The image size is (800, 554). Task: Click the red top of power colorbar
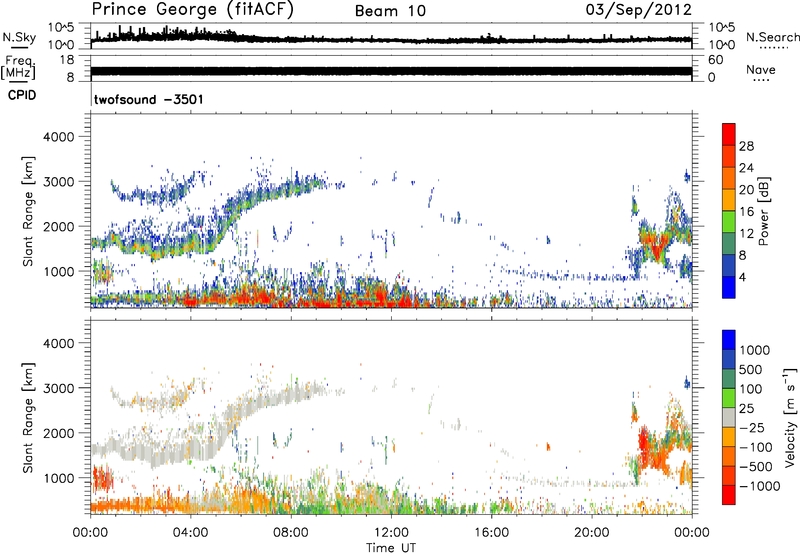tap(729, 134)
